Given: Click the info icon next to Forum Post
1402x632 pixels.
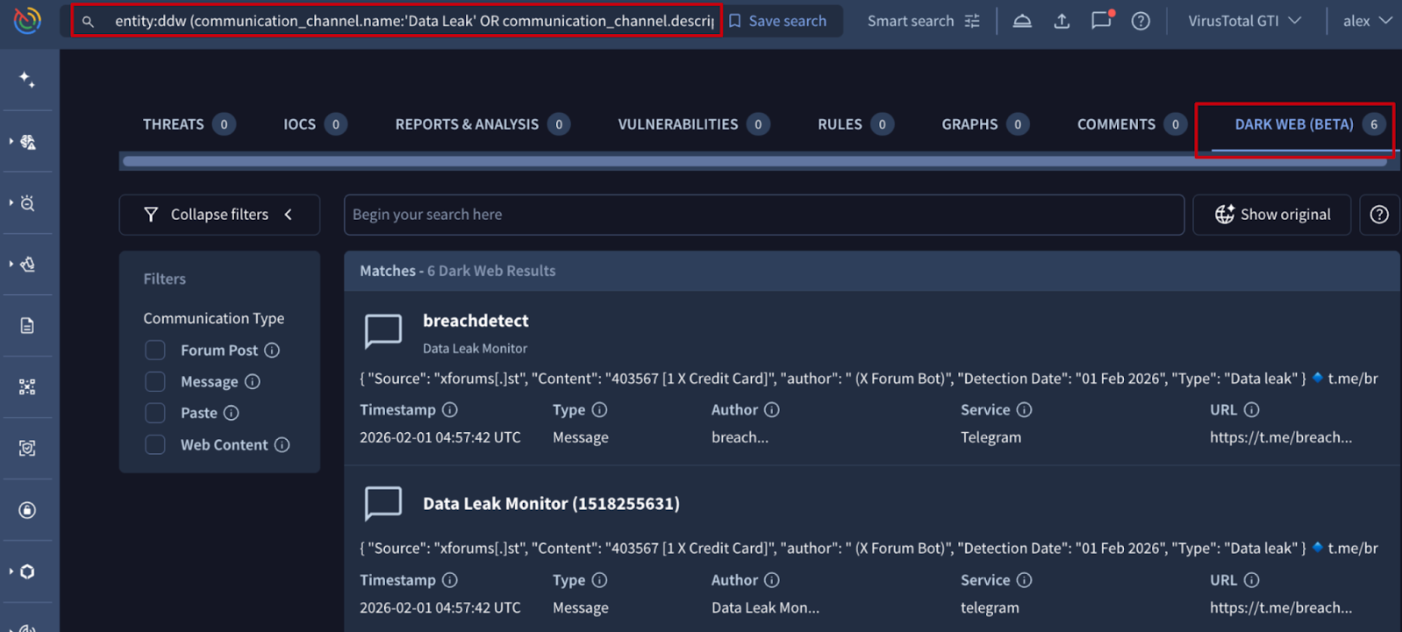Looking at the screenshot, I should 272,350.
